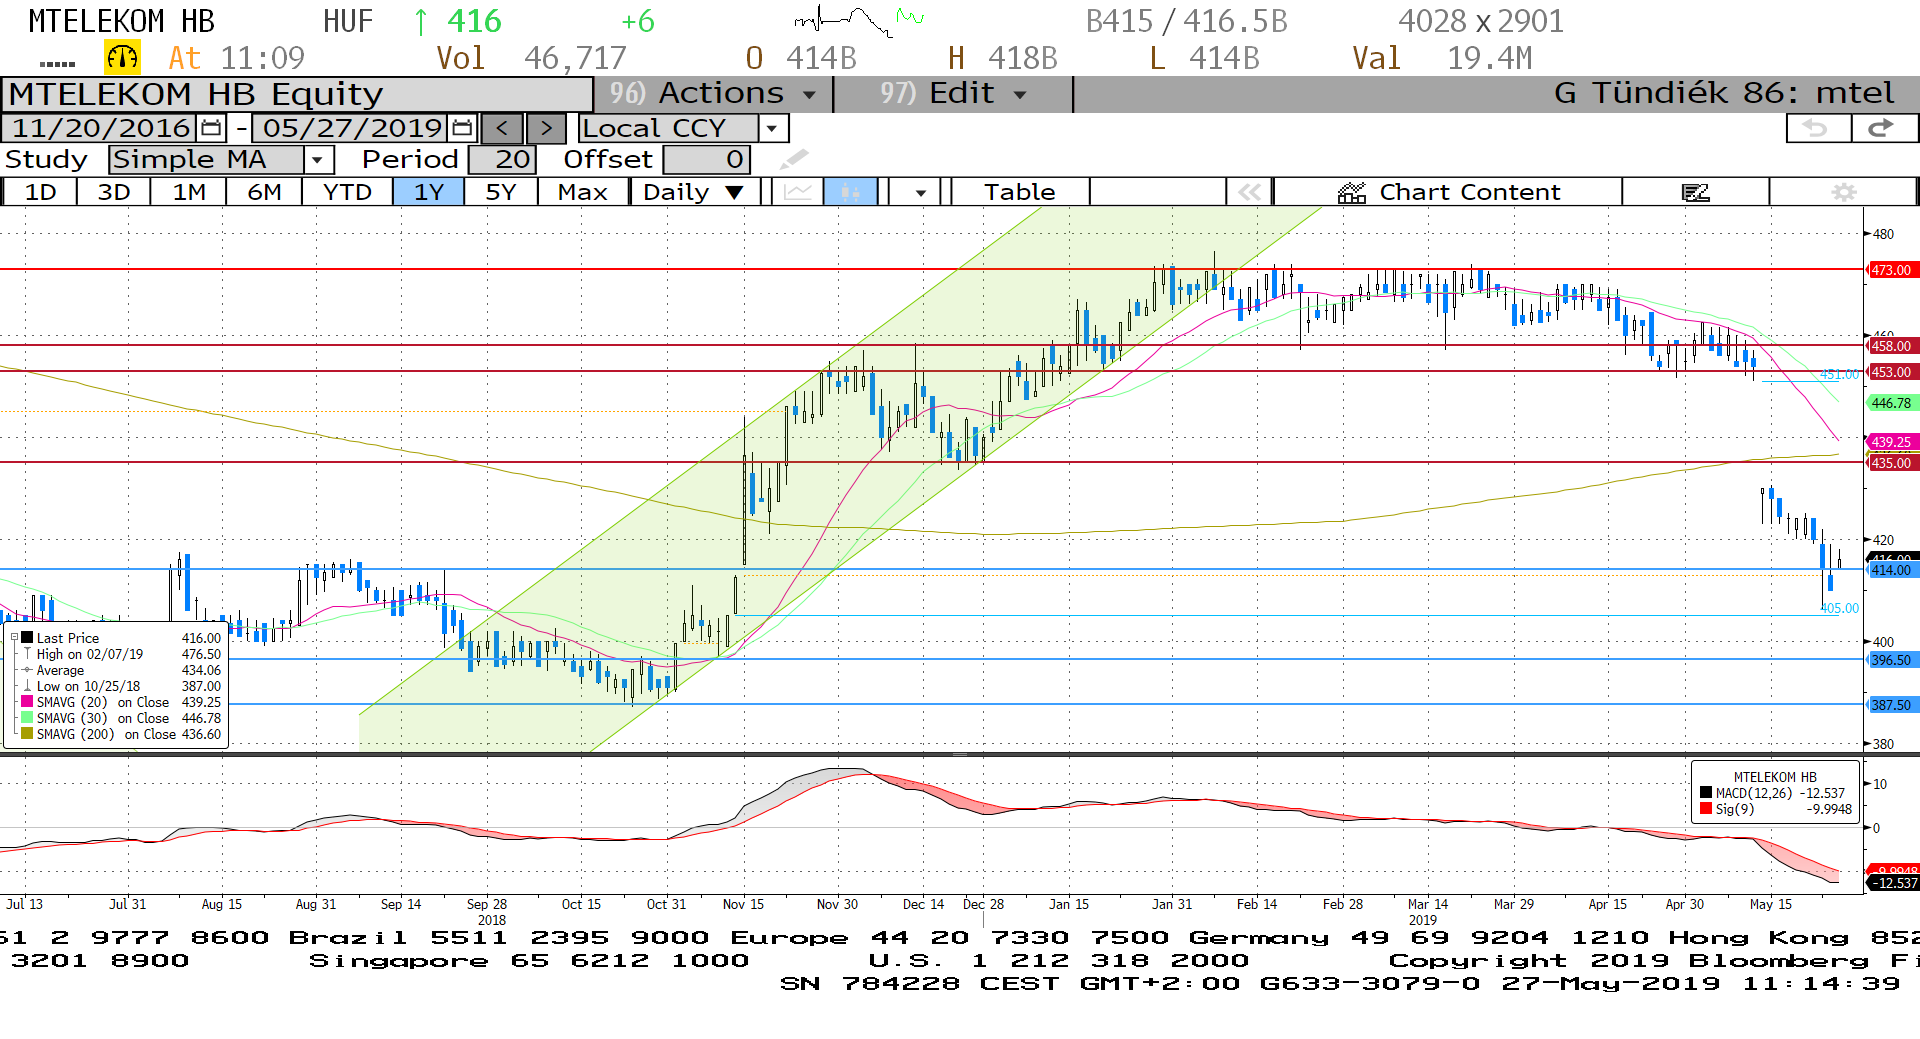The width and height of the screenshot is (1920, 1039).
Task: Click the 396.50 blue price level label
Action: click(1891, 660)
